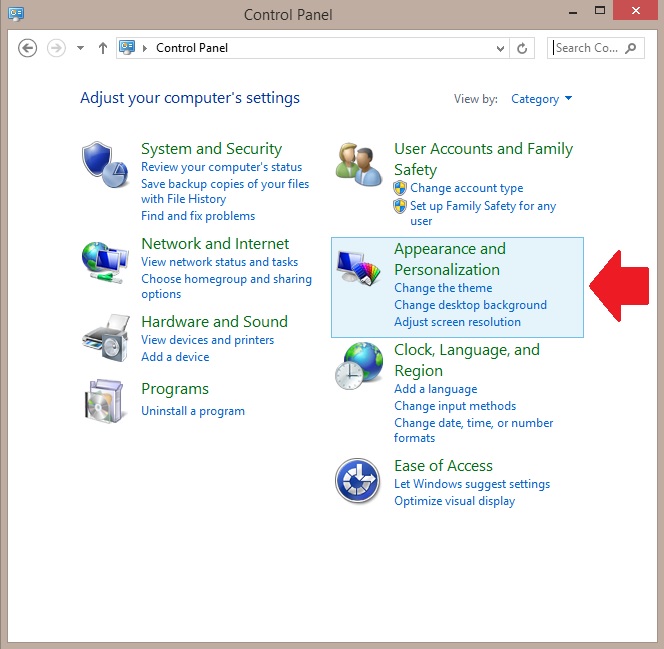Viewport: 664px width, 649px height.
Task: Open the Appearance and Personalization monitor icon
Action: tap(359, 268)
